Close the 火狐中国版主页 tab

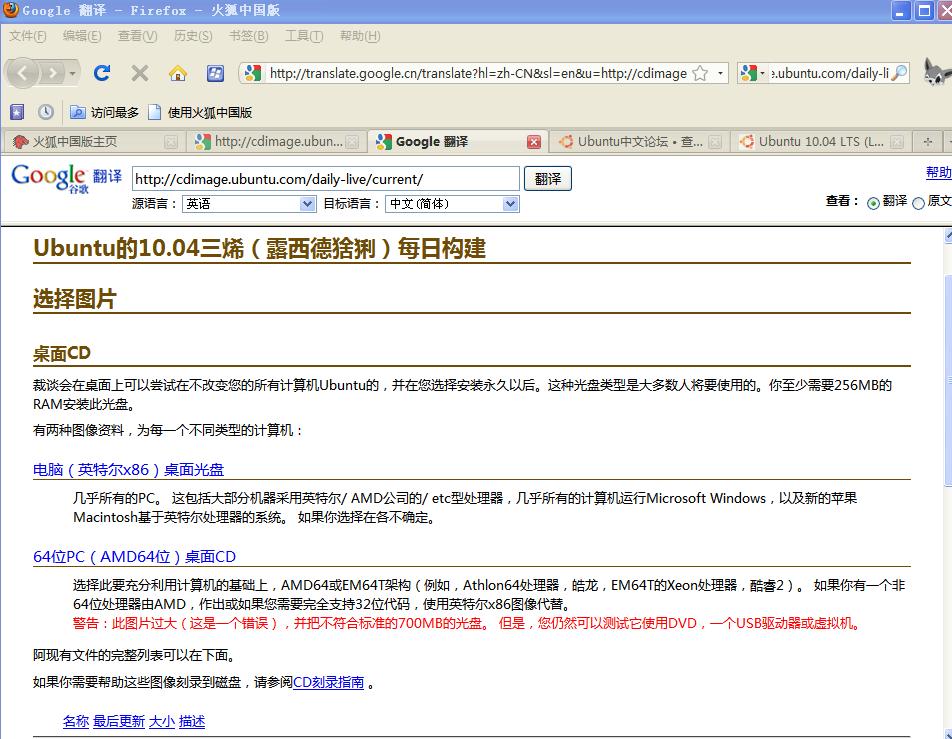171,142
